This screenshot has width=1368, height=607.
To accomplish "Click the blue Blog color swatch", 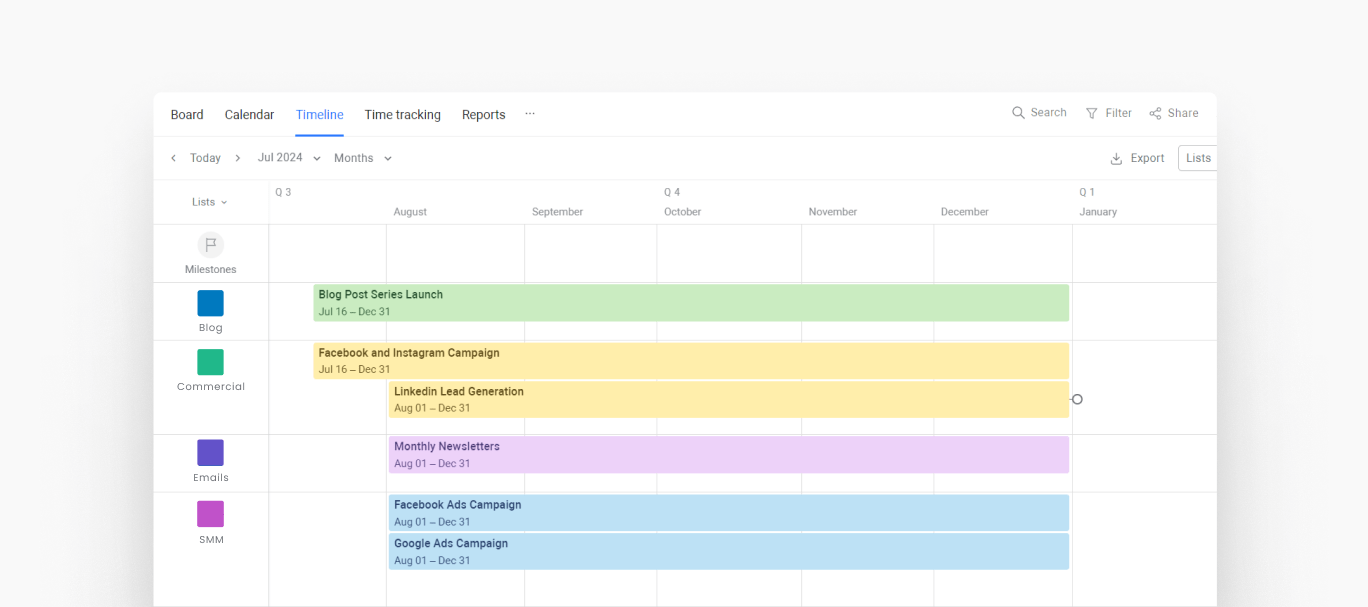I will 210,303.
